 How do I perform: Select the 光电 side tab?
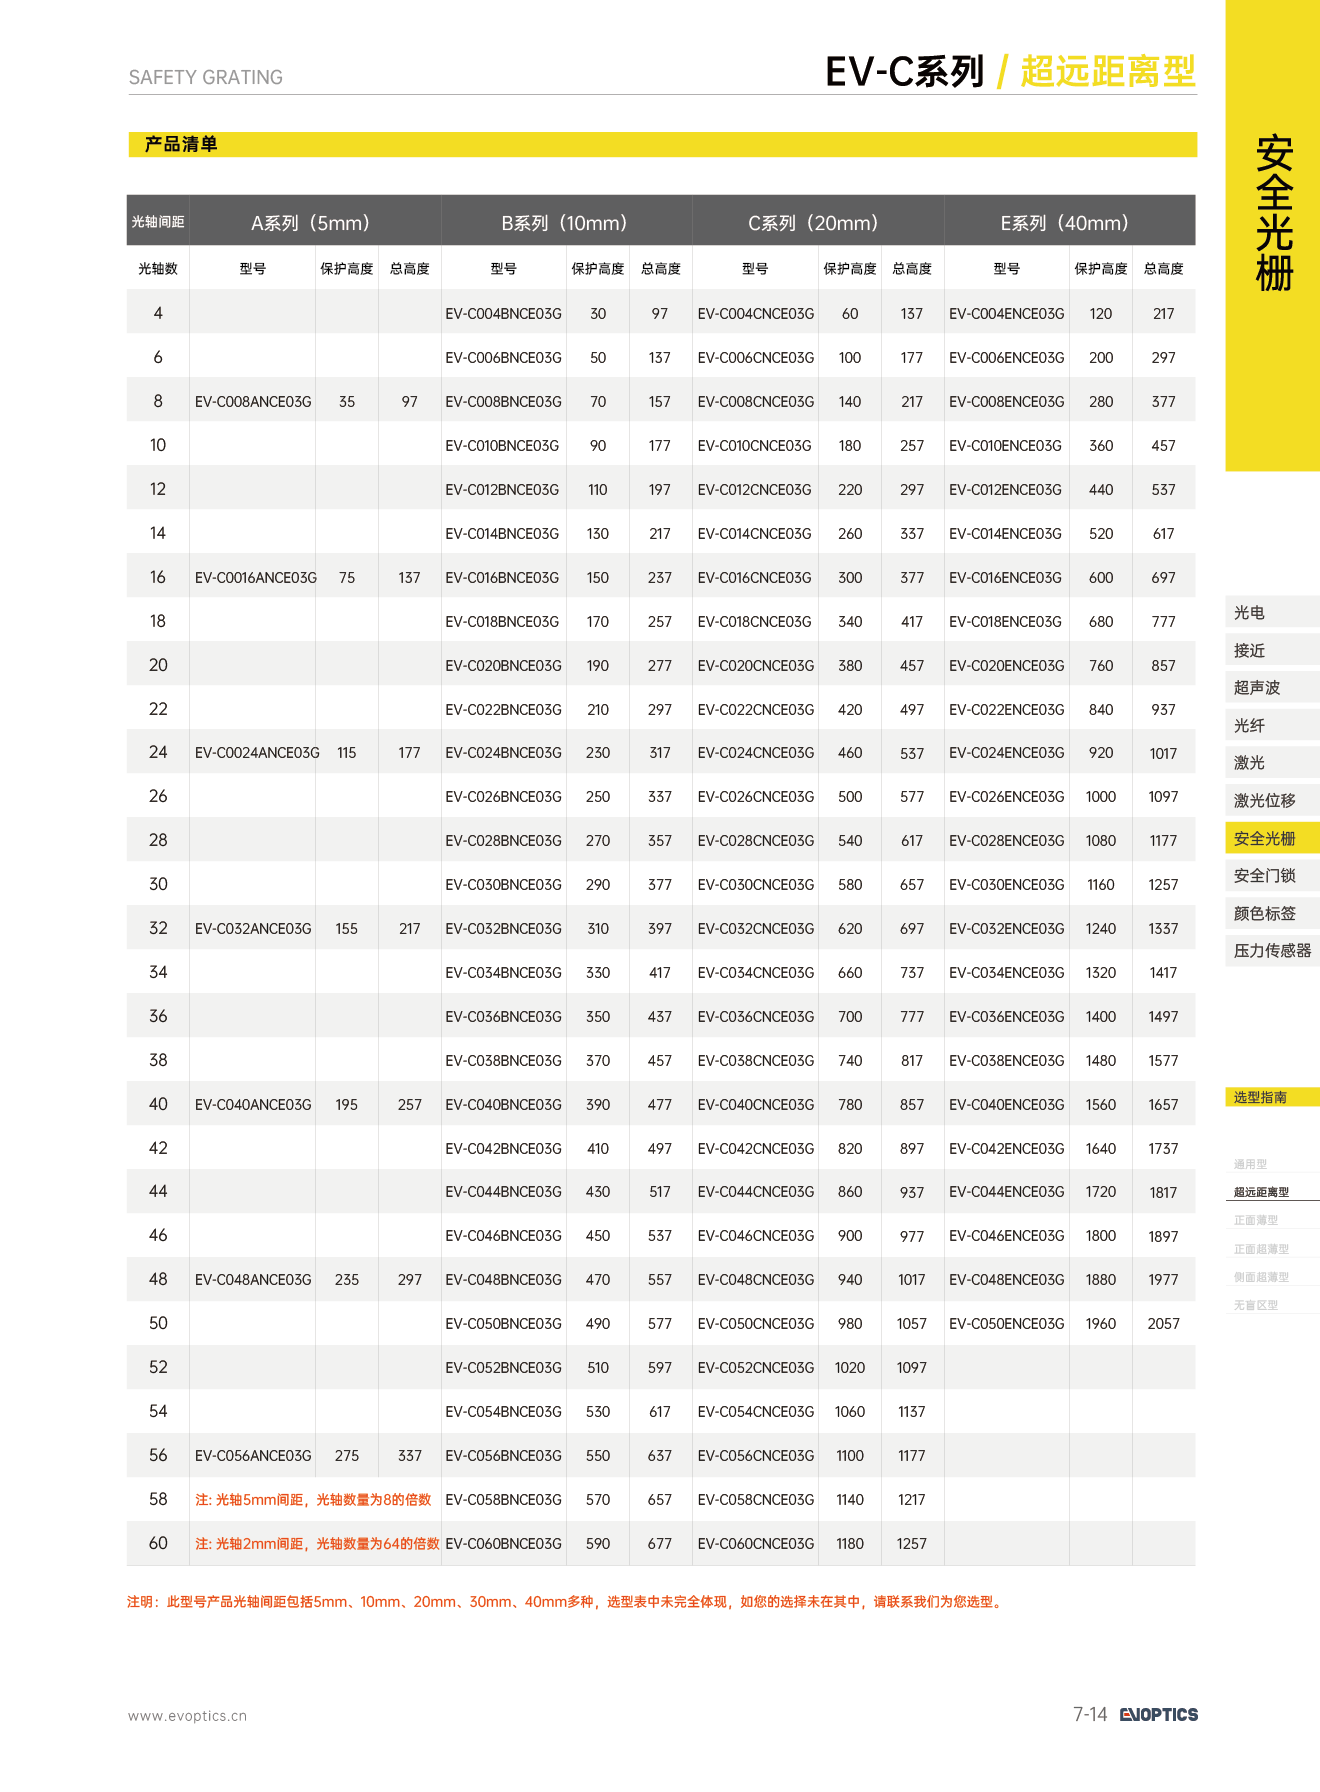[1272, 612]
